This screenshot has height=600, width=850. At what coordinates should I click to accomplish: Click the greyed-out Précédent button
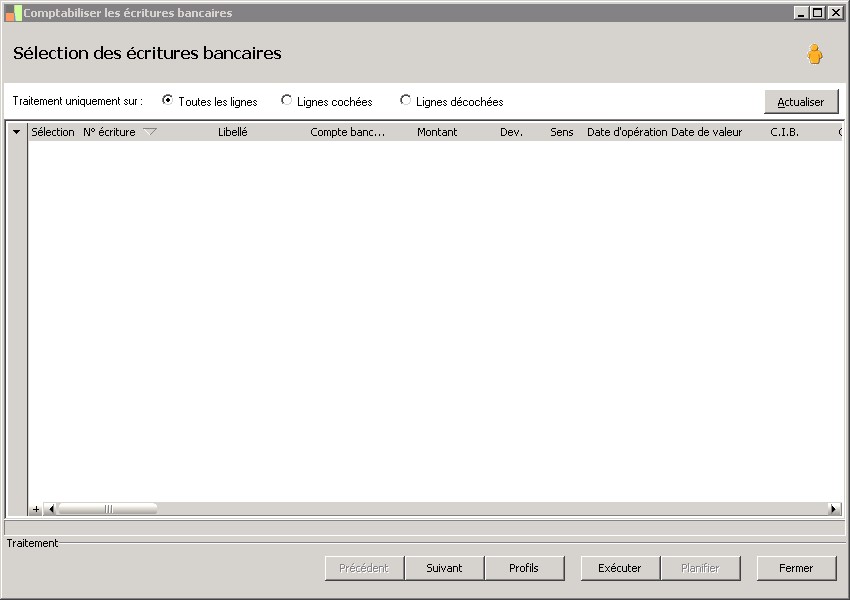pyautogui.click(x=364, y=568)
